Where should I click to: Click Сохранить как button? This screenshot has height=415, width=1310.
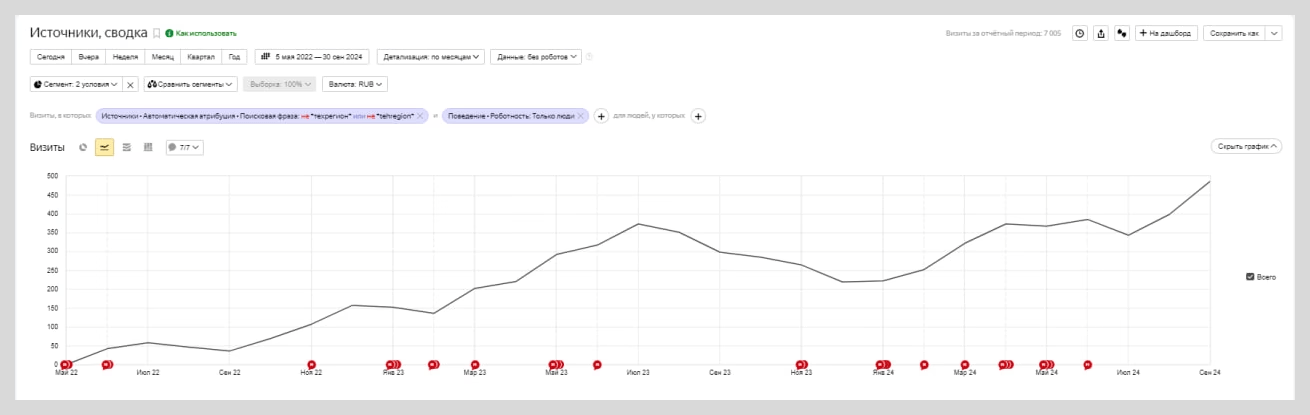[x=1234, y=33]
